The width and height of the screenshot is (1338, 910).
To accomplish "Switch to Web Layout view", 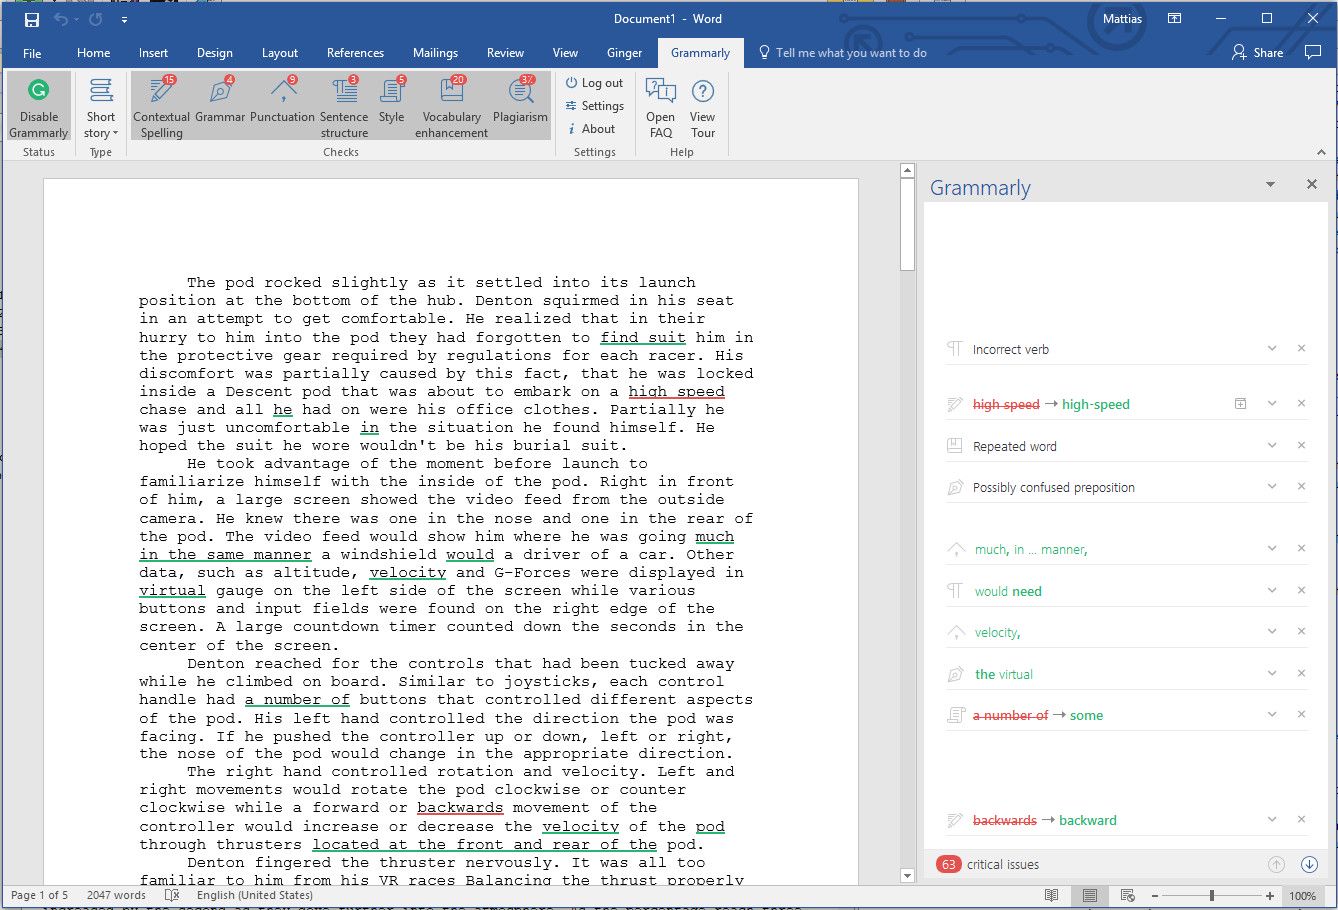I will [x=1127, y=895].
